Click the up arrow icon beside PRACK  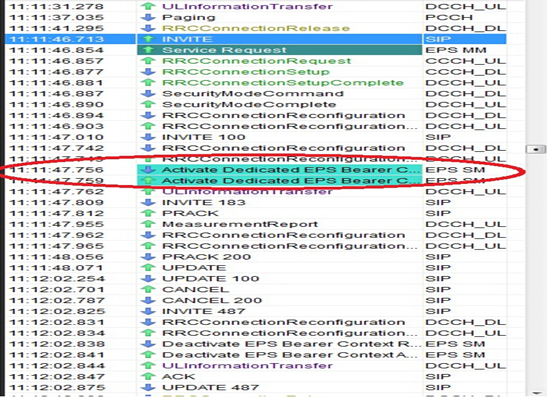[x=149, y=213]
